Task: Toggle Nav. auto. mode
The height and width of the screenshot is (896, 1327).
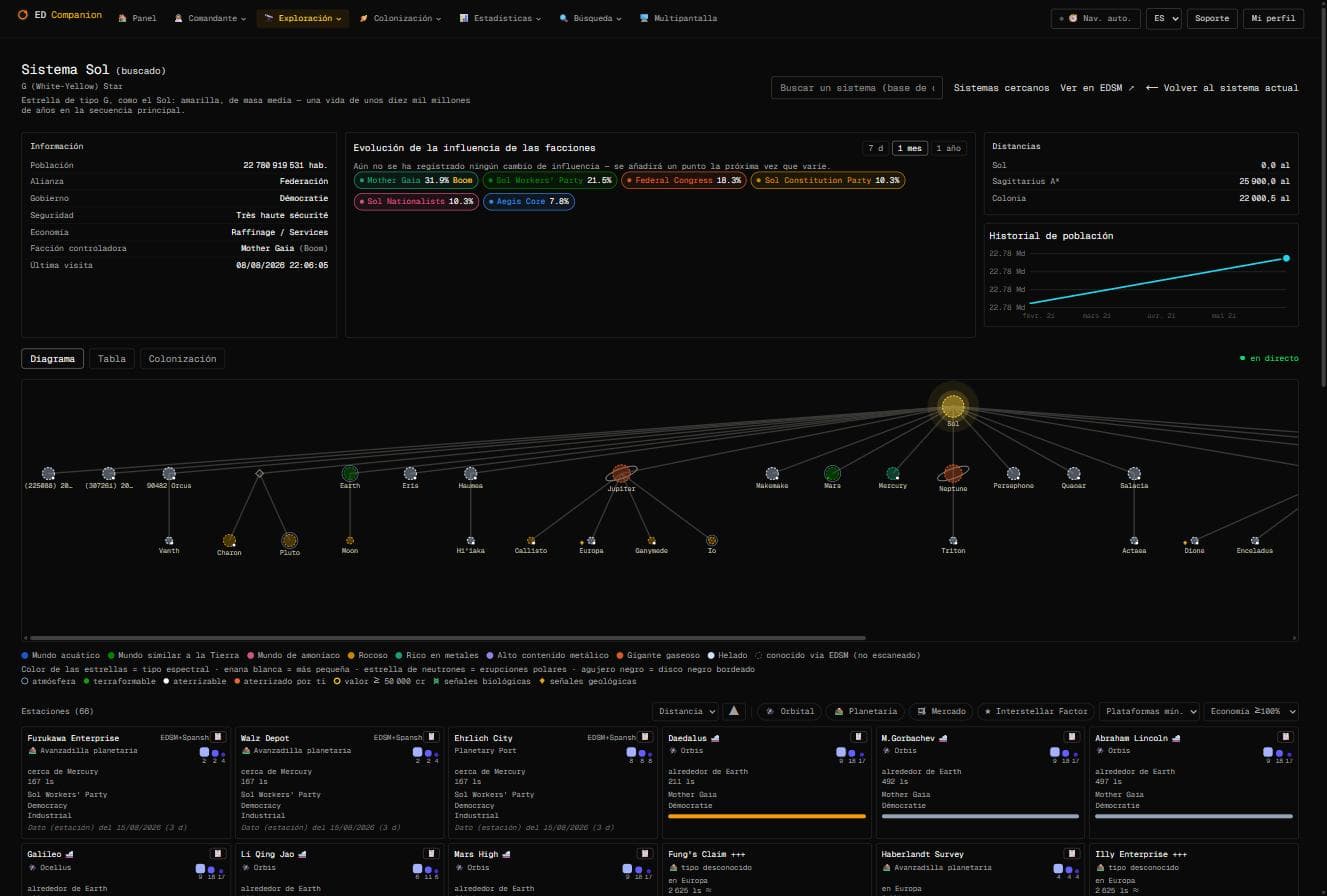Action: click(1095, 18)
